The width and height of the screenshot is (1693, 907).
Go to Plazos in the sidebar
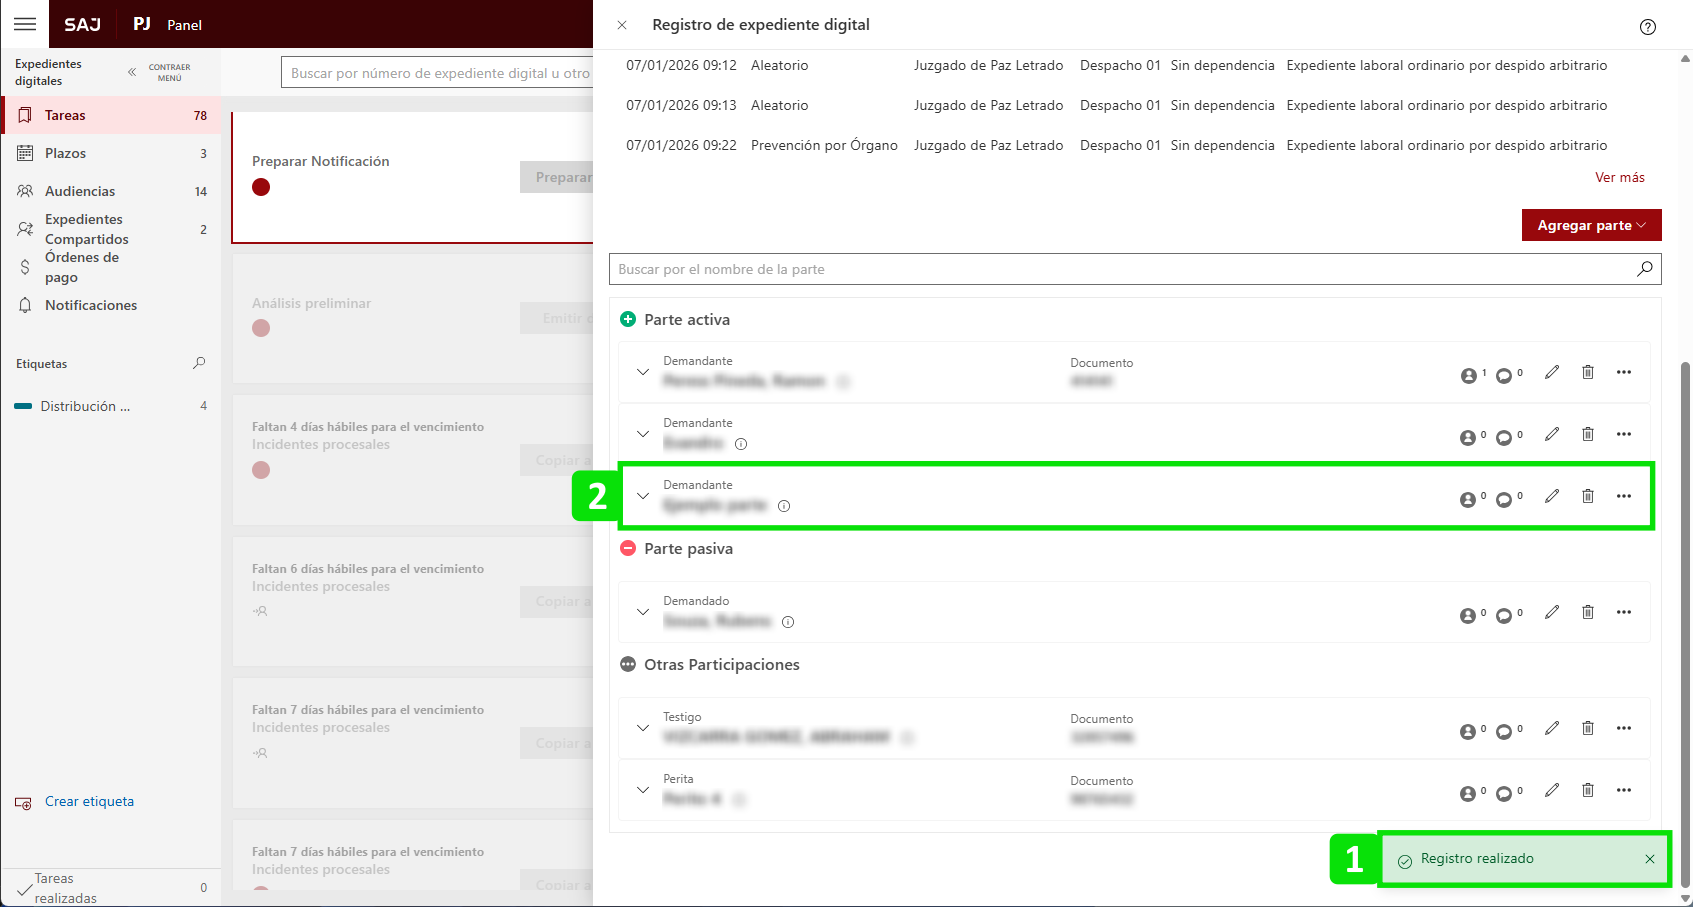click(65, 153)
